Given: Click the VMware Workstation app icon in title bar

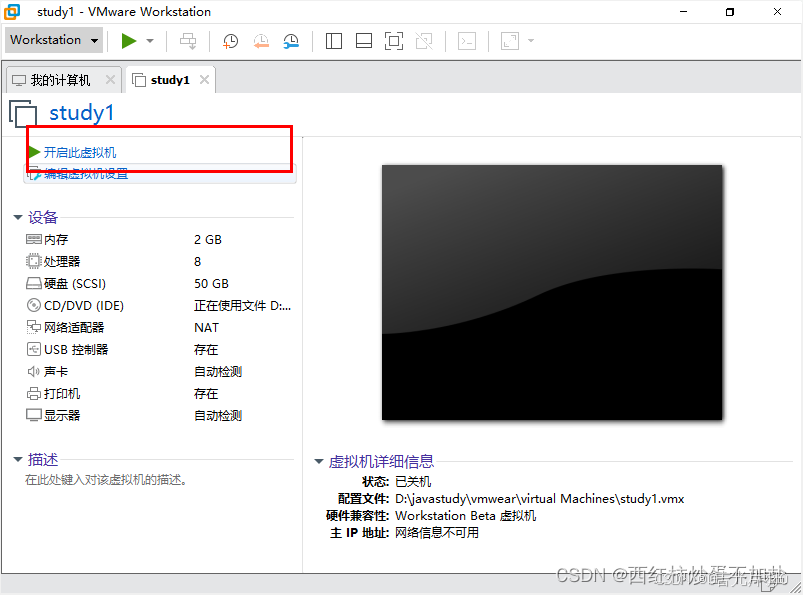Looking at the screenshot, I should point(12,11).
